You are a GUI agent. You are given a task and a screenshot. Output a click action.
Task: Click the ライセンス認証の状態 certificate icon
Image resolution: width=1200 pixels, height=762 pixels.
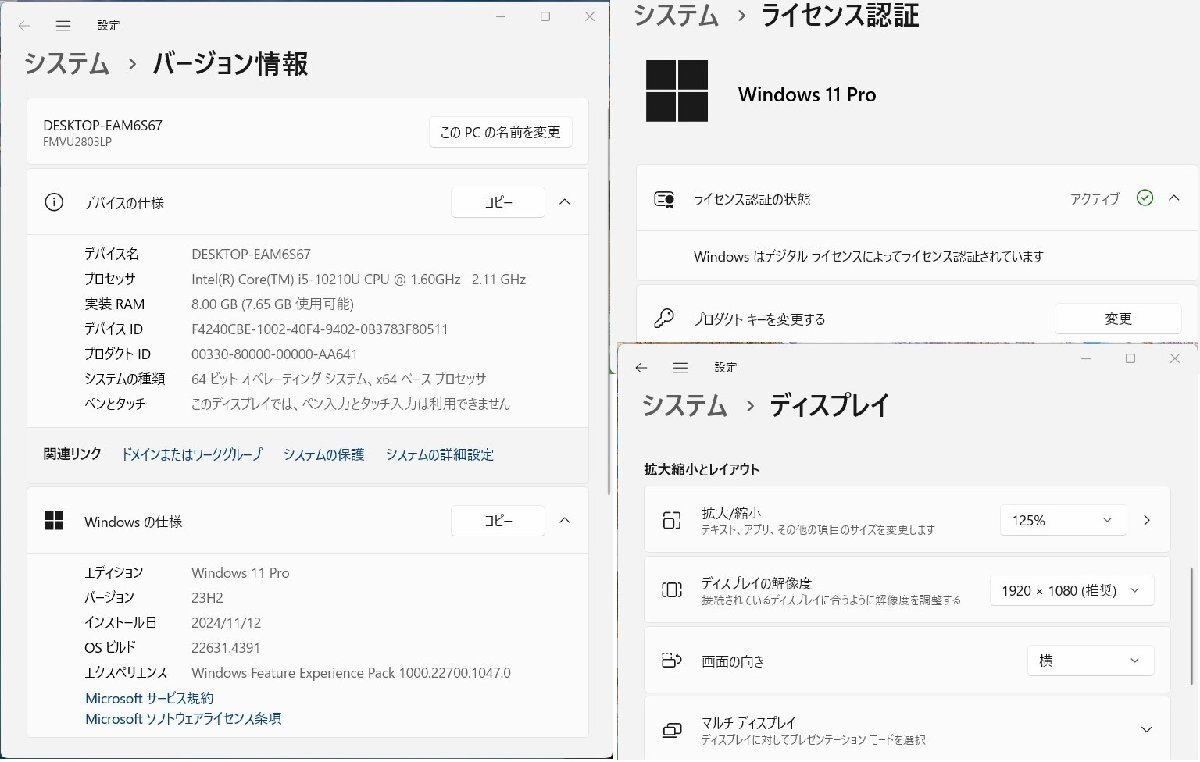pyautogui.click(x=664, y=199)
